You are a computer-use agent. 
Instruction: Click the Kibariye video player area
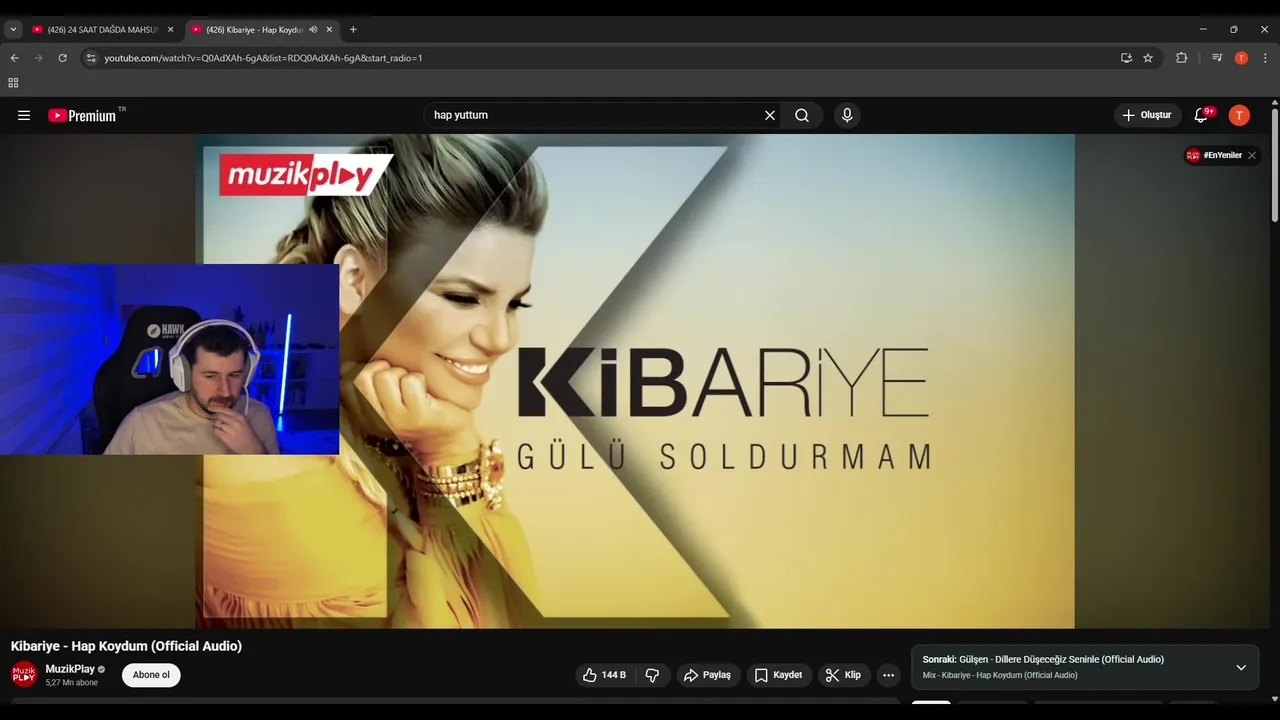(635, 381)
